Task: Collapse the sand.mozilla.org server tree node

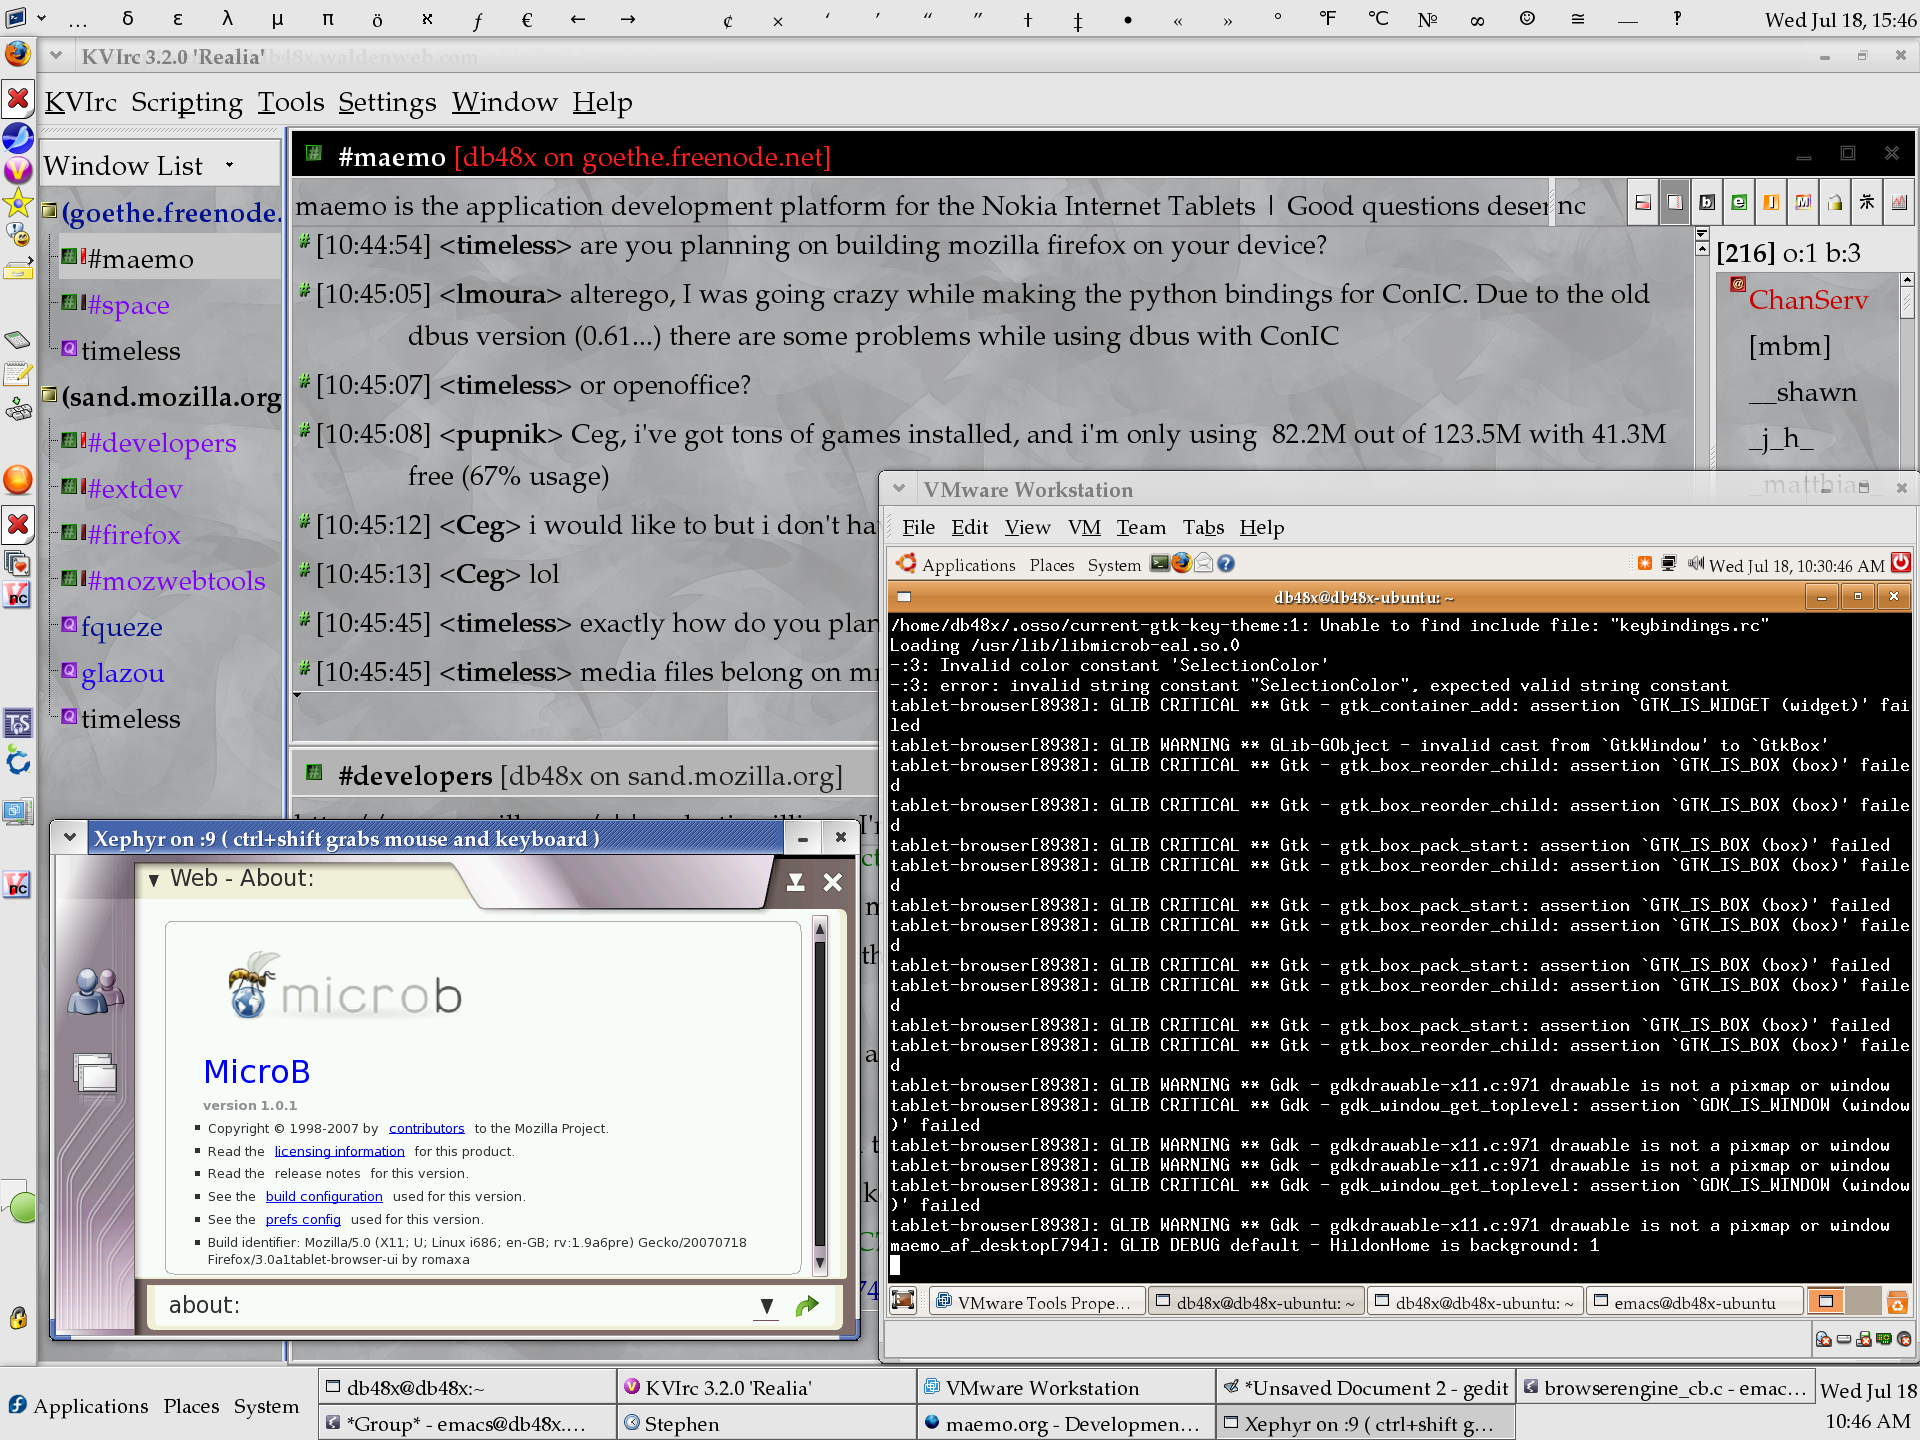Action: tap(49, 395)
